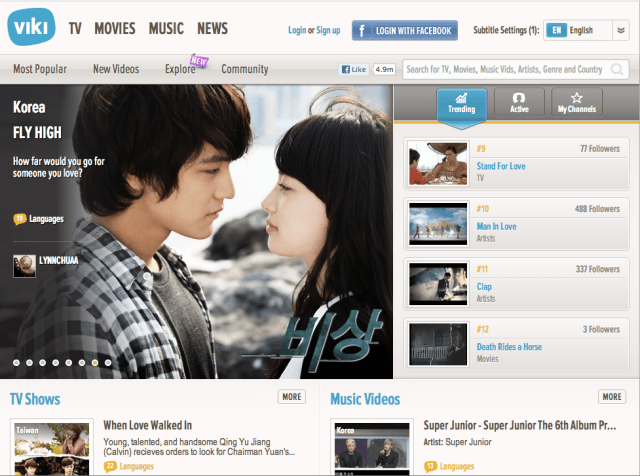Click the My Channels star icon
The image size is (640, 476).
pyautogui.click(x=576, y=98)
